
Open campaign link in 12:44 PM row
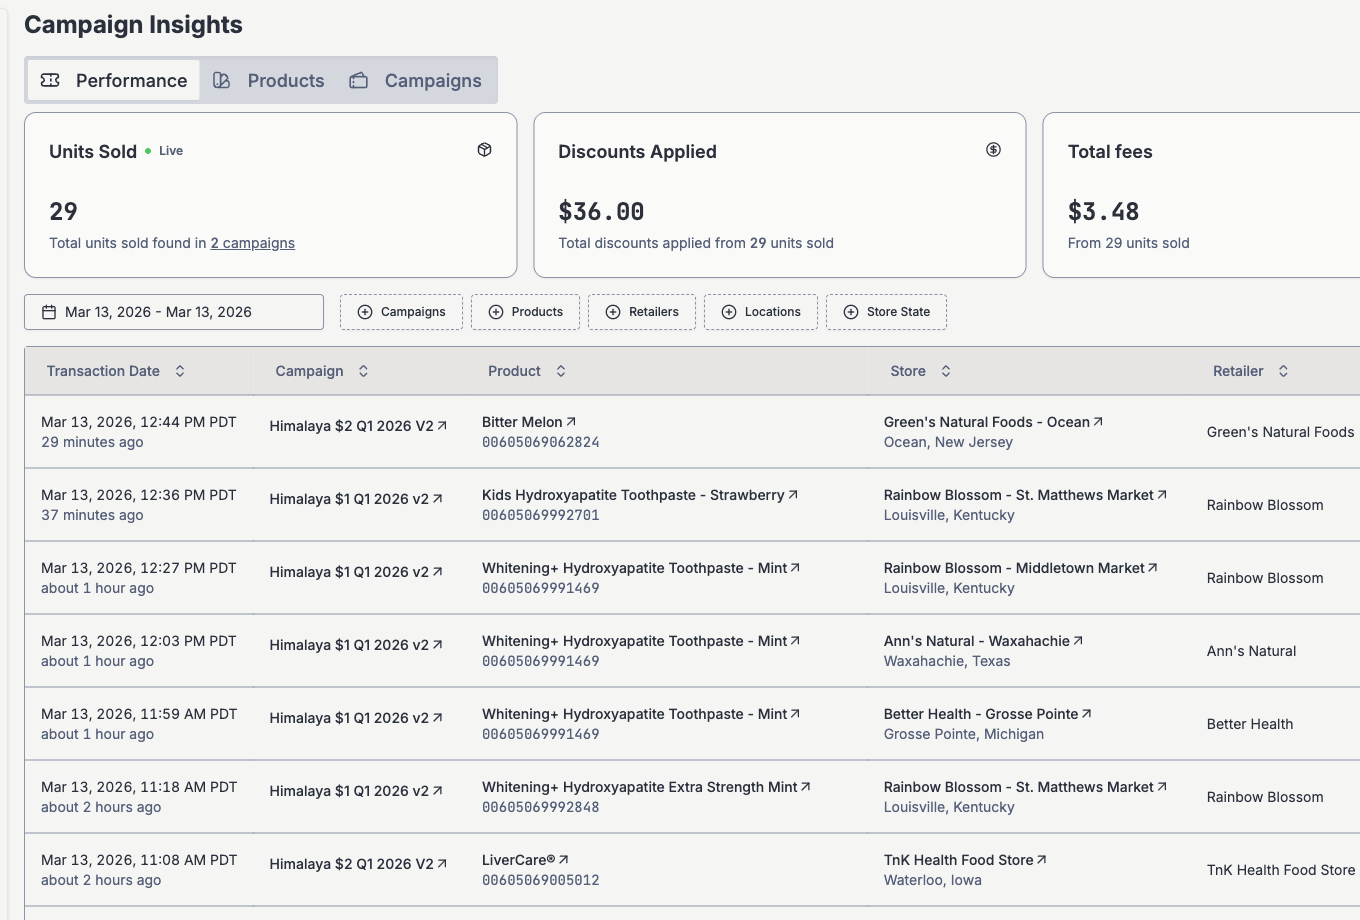click(358, 426)
